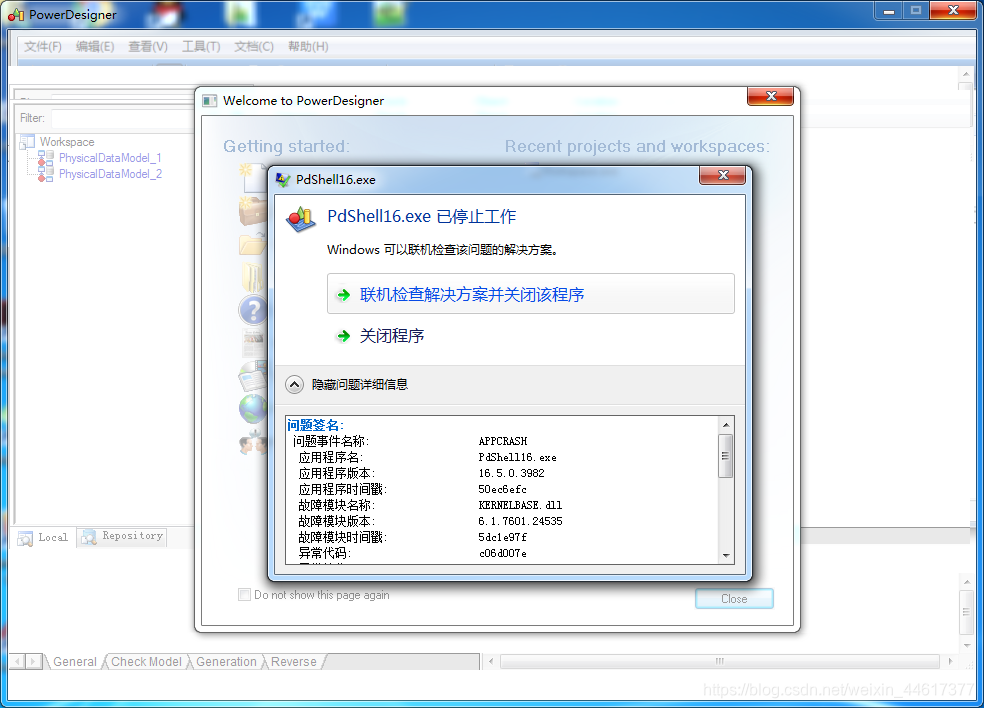The image size is (984, 708).
Task: Click the 50ec6efc timestamp value
Action: click(503, 489)
